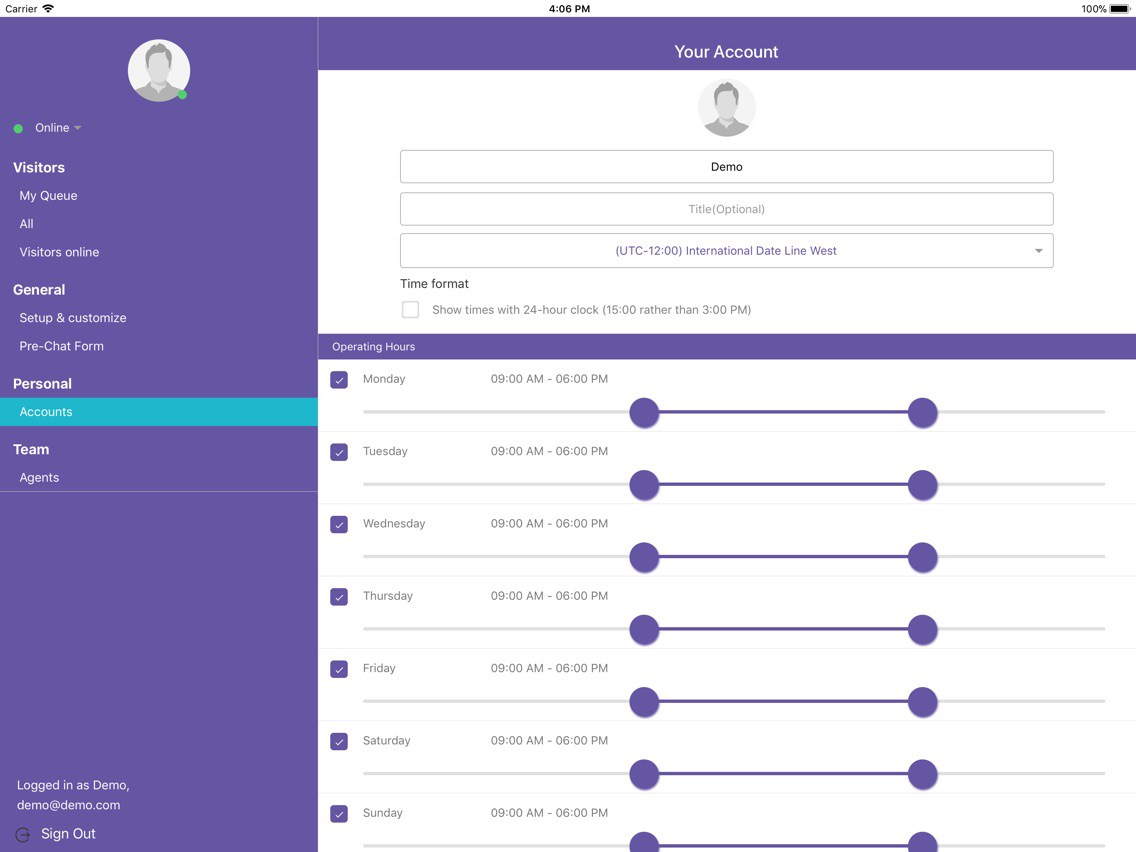The height and width of the screenshot is (852, 1136).
Task: Tap the Wi-Fi icon in status bar
Action: [48, 9]
